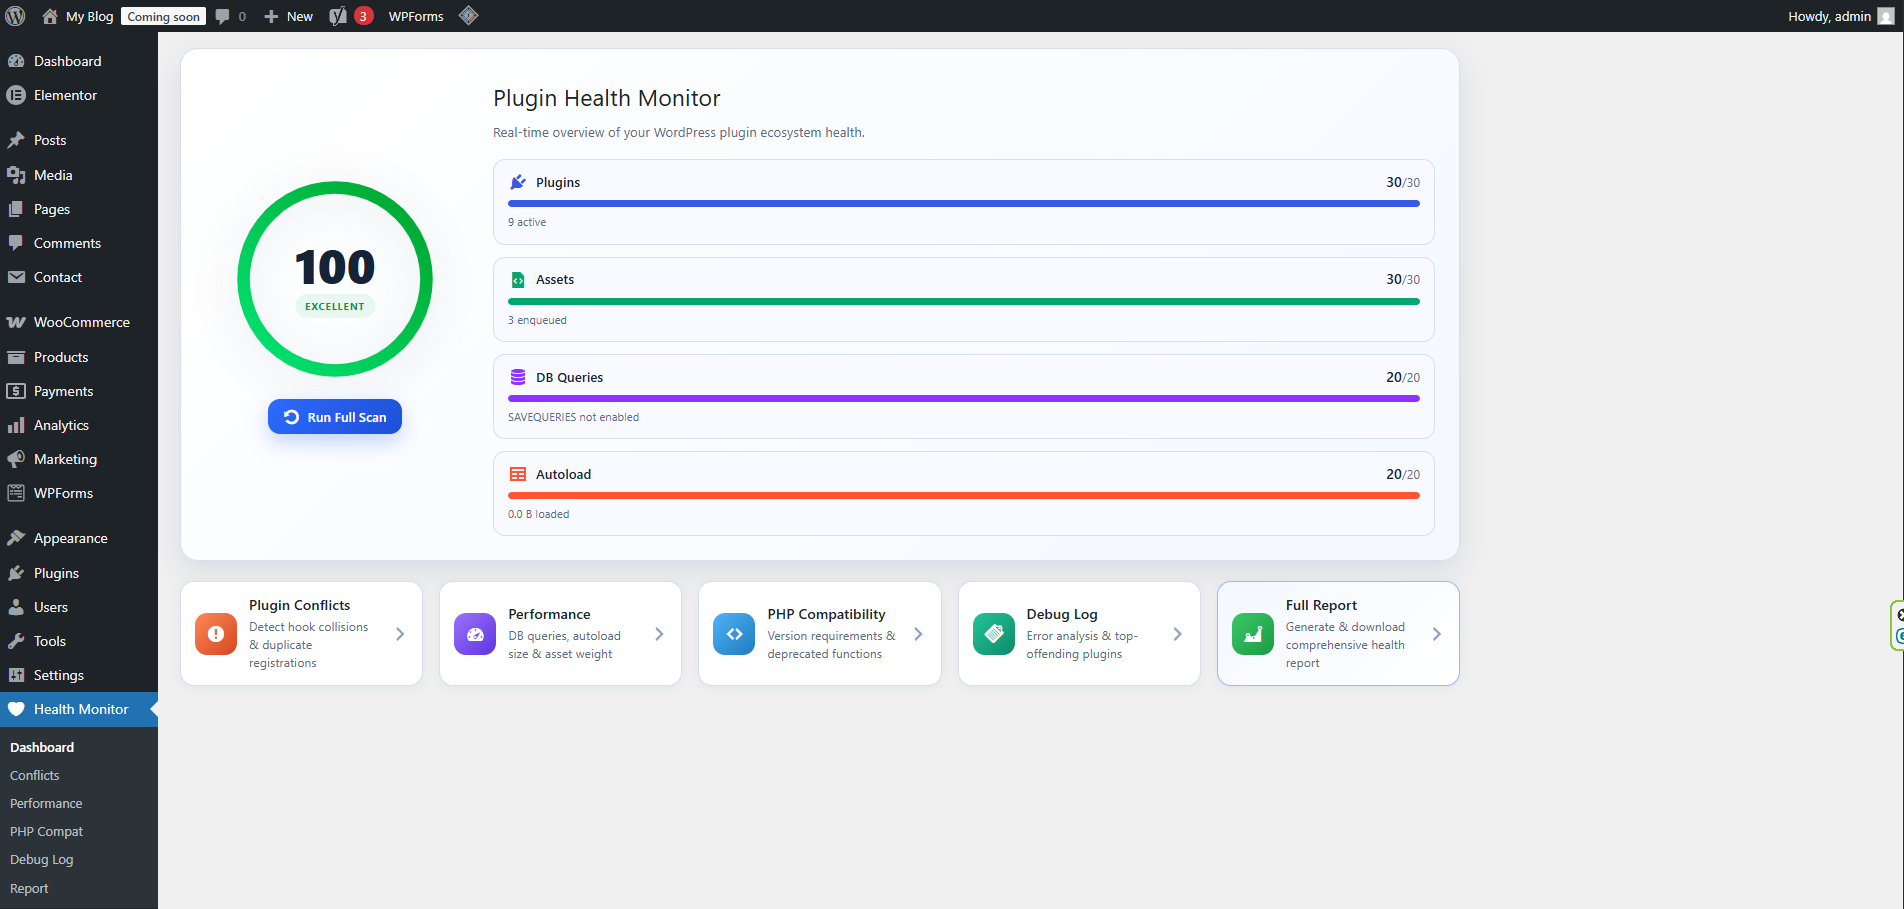This screenshot has height=909, width=1904.
Task: Expand the Plugin Conflicts card chevron
Action: [x=400, y=634]
